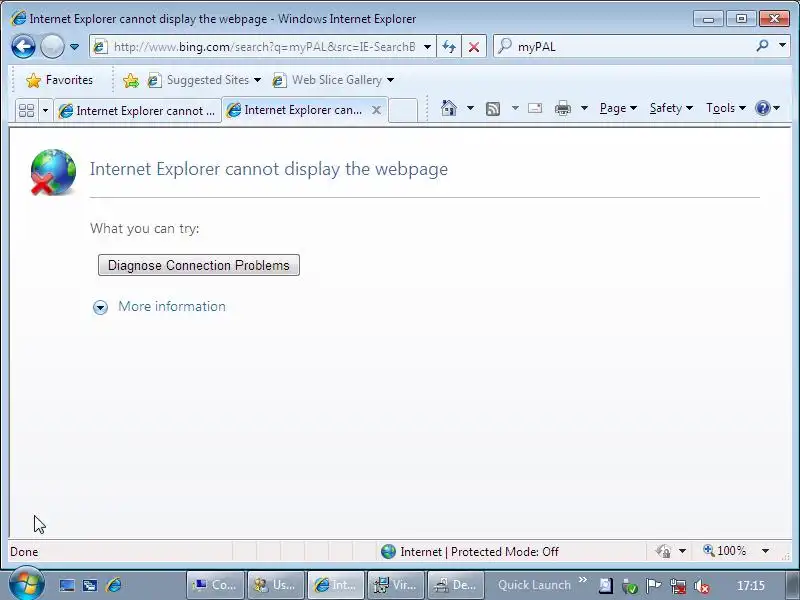Run search with the magnifier icon at right

pos(762,46)
